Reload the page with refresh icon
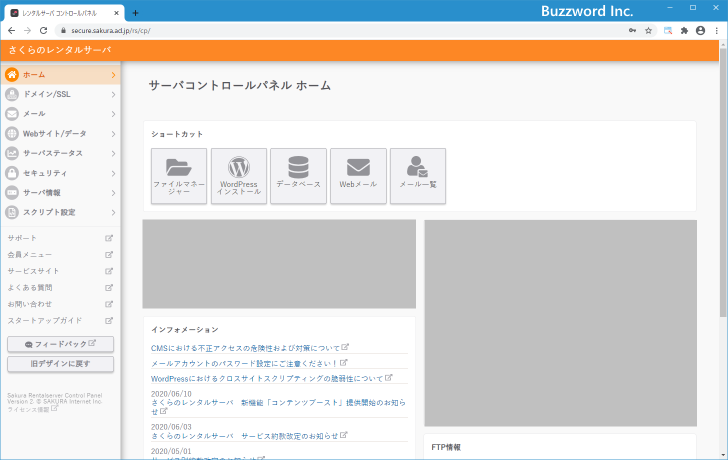 (x=44, y=31)
